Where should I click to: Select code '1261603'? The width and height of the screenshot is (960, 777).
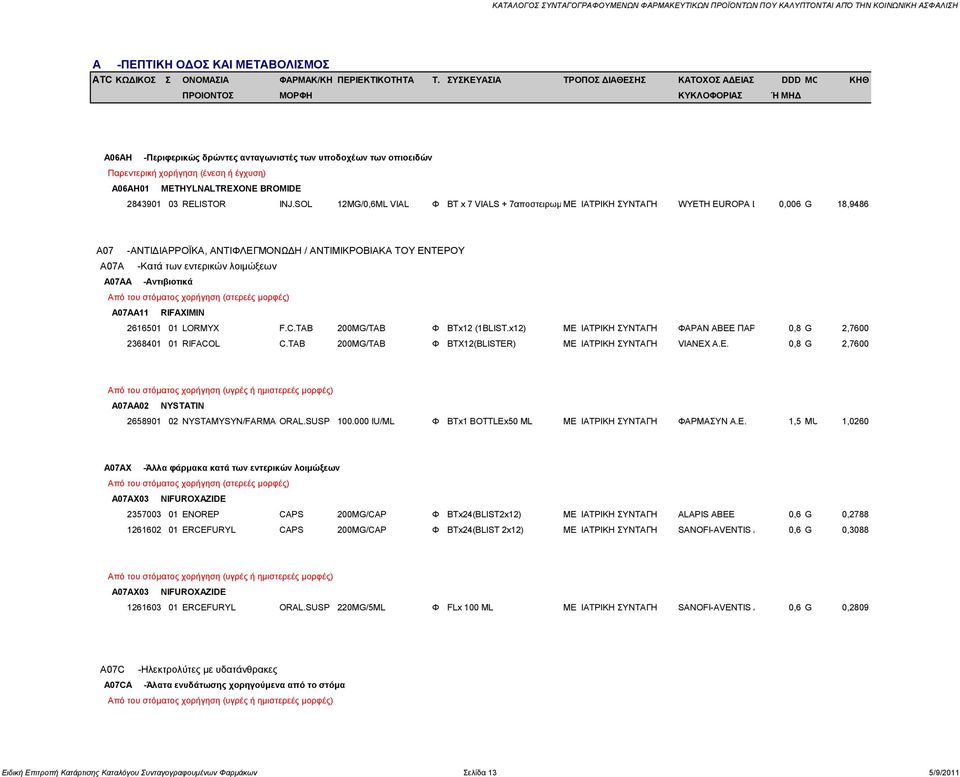pos(144,607)
